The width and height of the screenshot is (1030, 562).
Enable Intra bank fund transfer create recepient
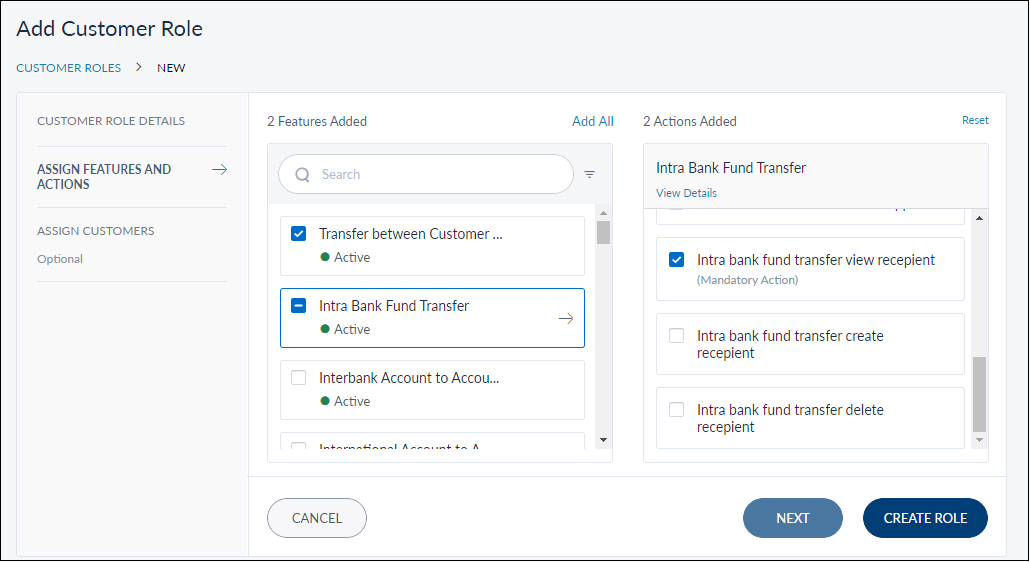pyautogui.click(x=677, y=336)
